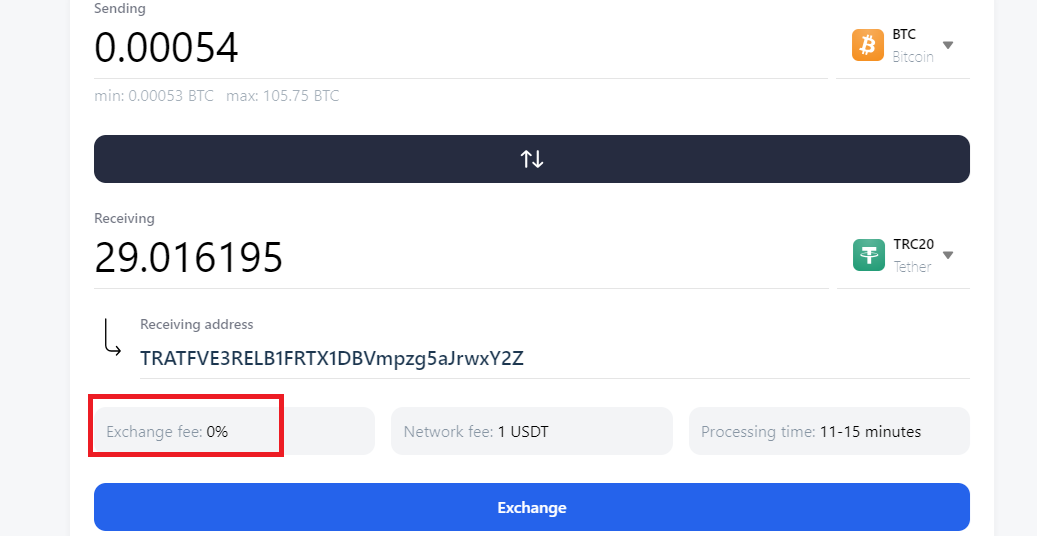Click the orange Bitcoin logo icon
The width and height of the screenshot is (1037, 536).
click(868, 45)
